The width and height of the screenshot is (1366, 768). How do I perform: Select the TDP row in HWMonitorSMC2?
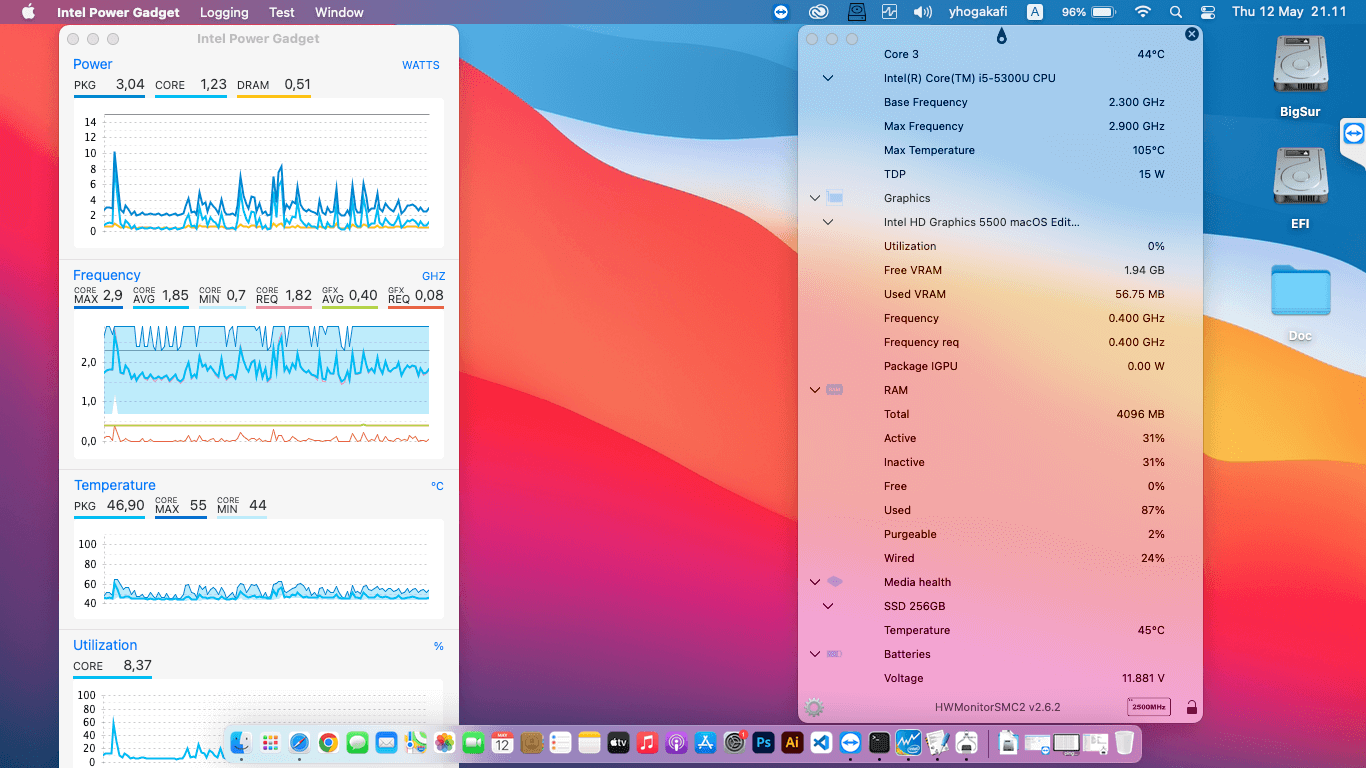coord(1000,174)
